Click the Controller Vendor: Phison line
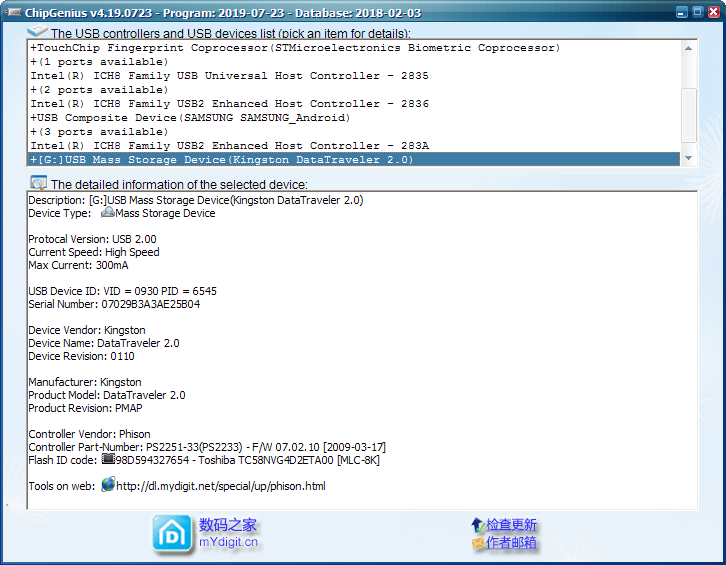The width and height of the screenshot is (726, 565). tap(89, 433)
